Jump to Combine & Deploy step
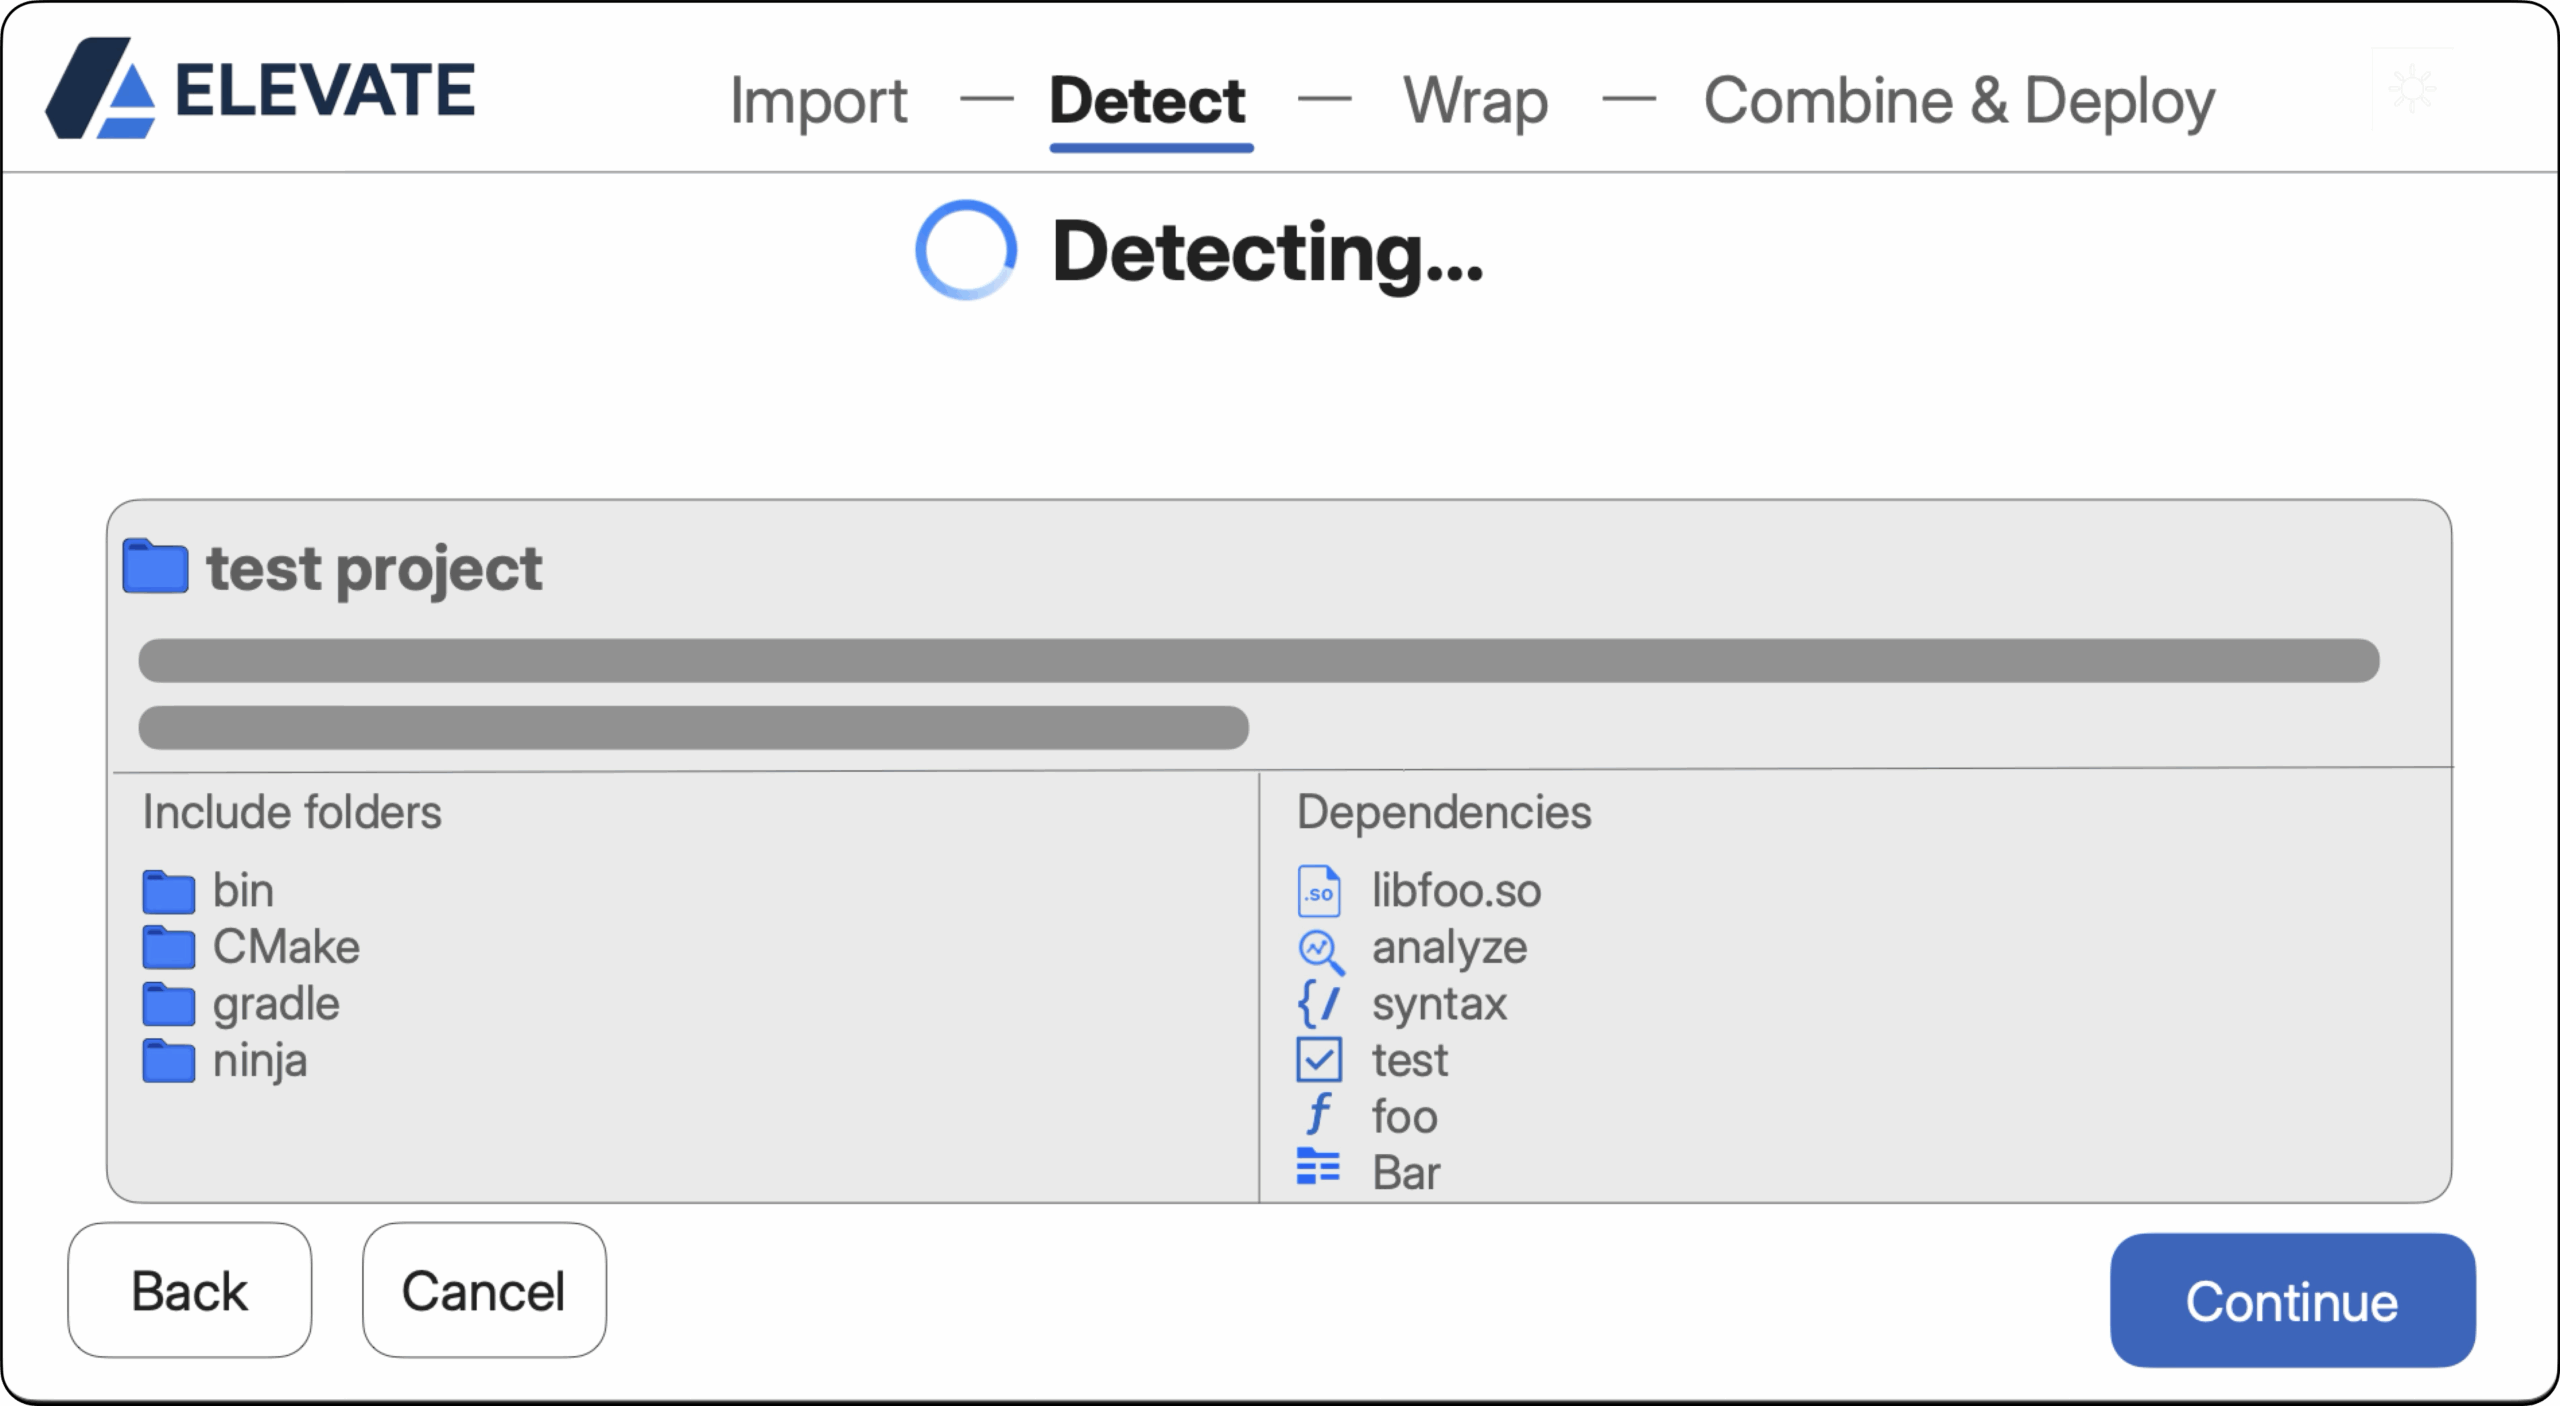2560x1406 pixels. [x=1958, y=102]
